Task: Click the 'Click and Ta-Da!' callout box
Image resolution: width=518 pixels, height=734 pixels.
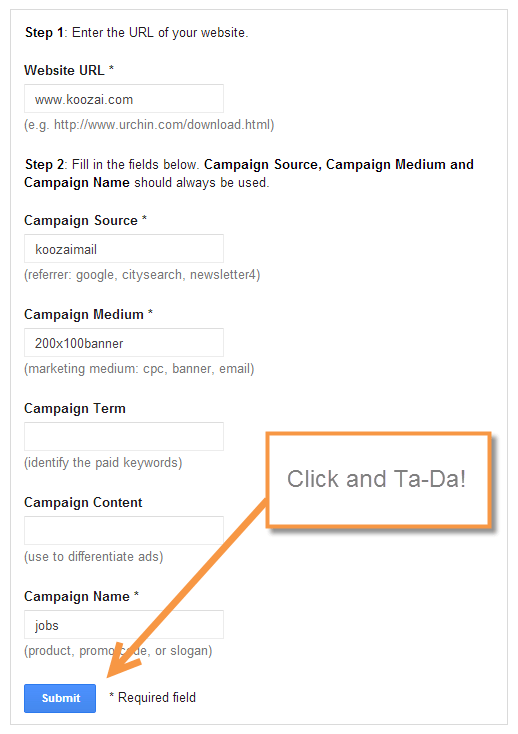Action: pyautogui.click(x=379, y=480)
